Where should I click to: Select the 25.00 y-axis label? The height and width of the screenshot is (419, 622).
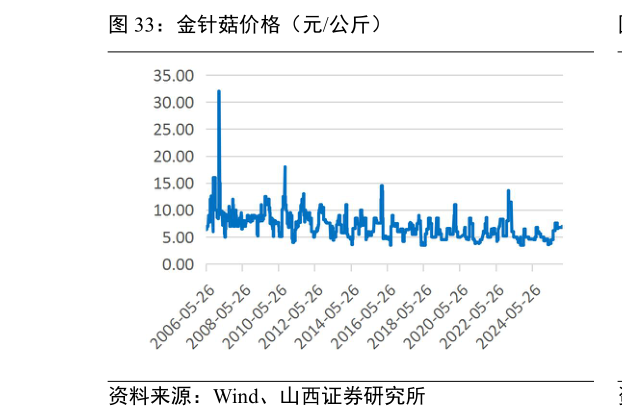coord(173,130)
